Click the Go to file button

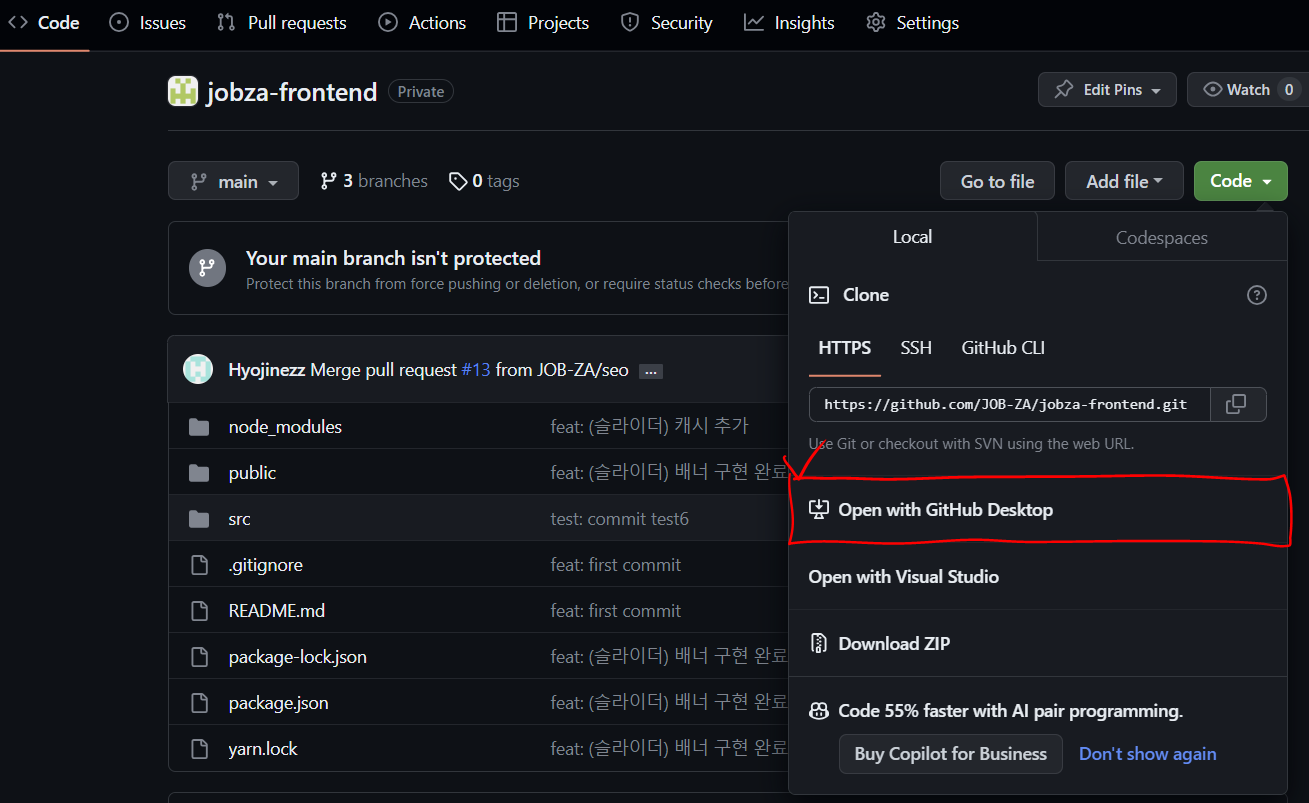click(997, 181)
